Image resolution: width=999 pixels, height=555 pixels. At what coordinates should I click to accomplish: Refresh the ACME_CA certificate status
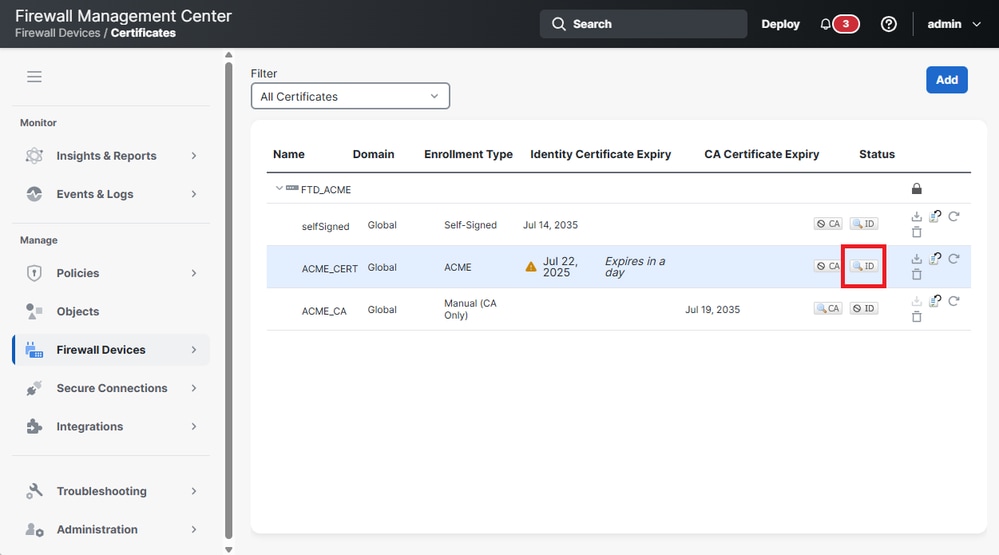click(954, 301)
